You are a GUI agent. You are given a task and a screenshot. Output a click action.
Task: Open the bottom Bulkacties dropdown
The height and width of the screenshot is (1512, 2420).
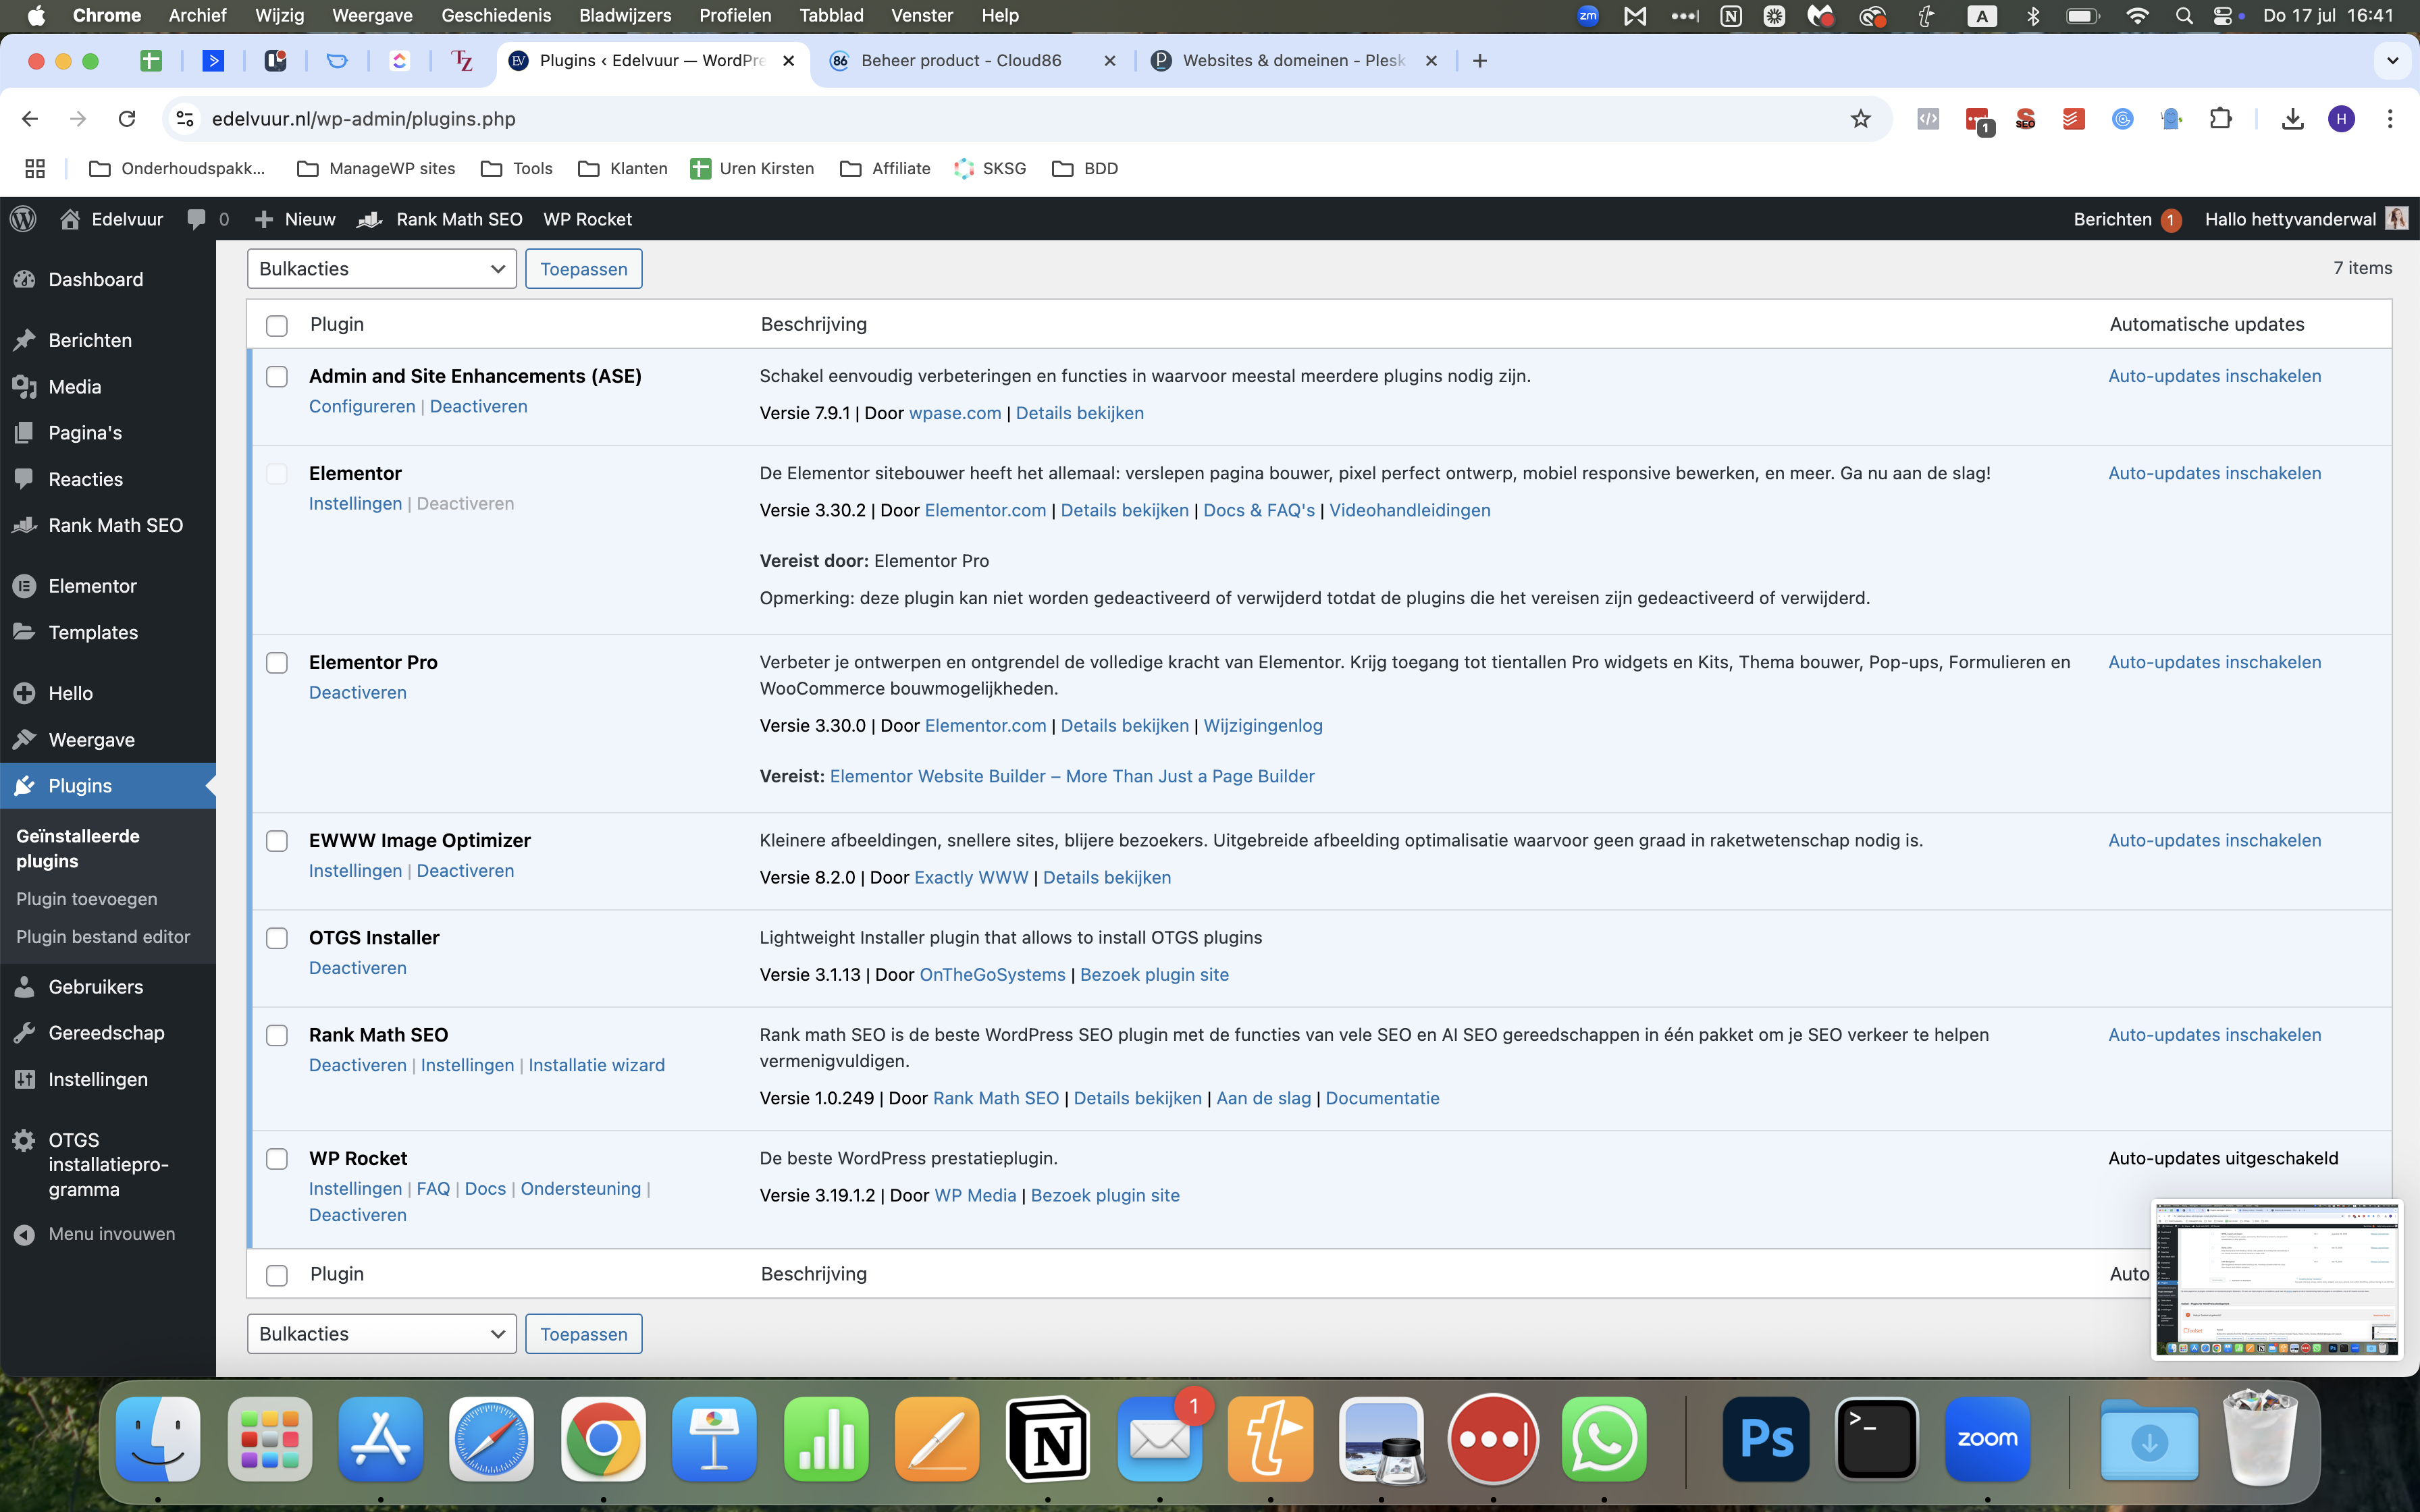[382, 1334]
